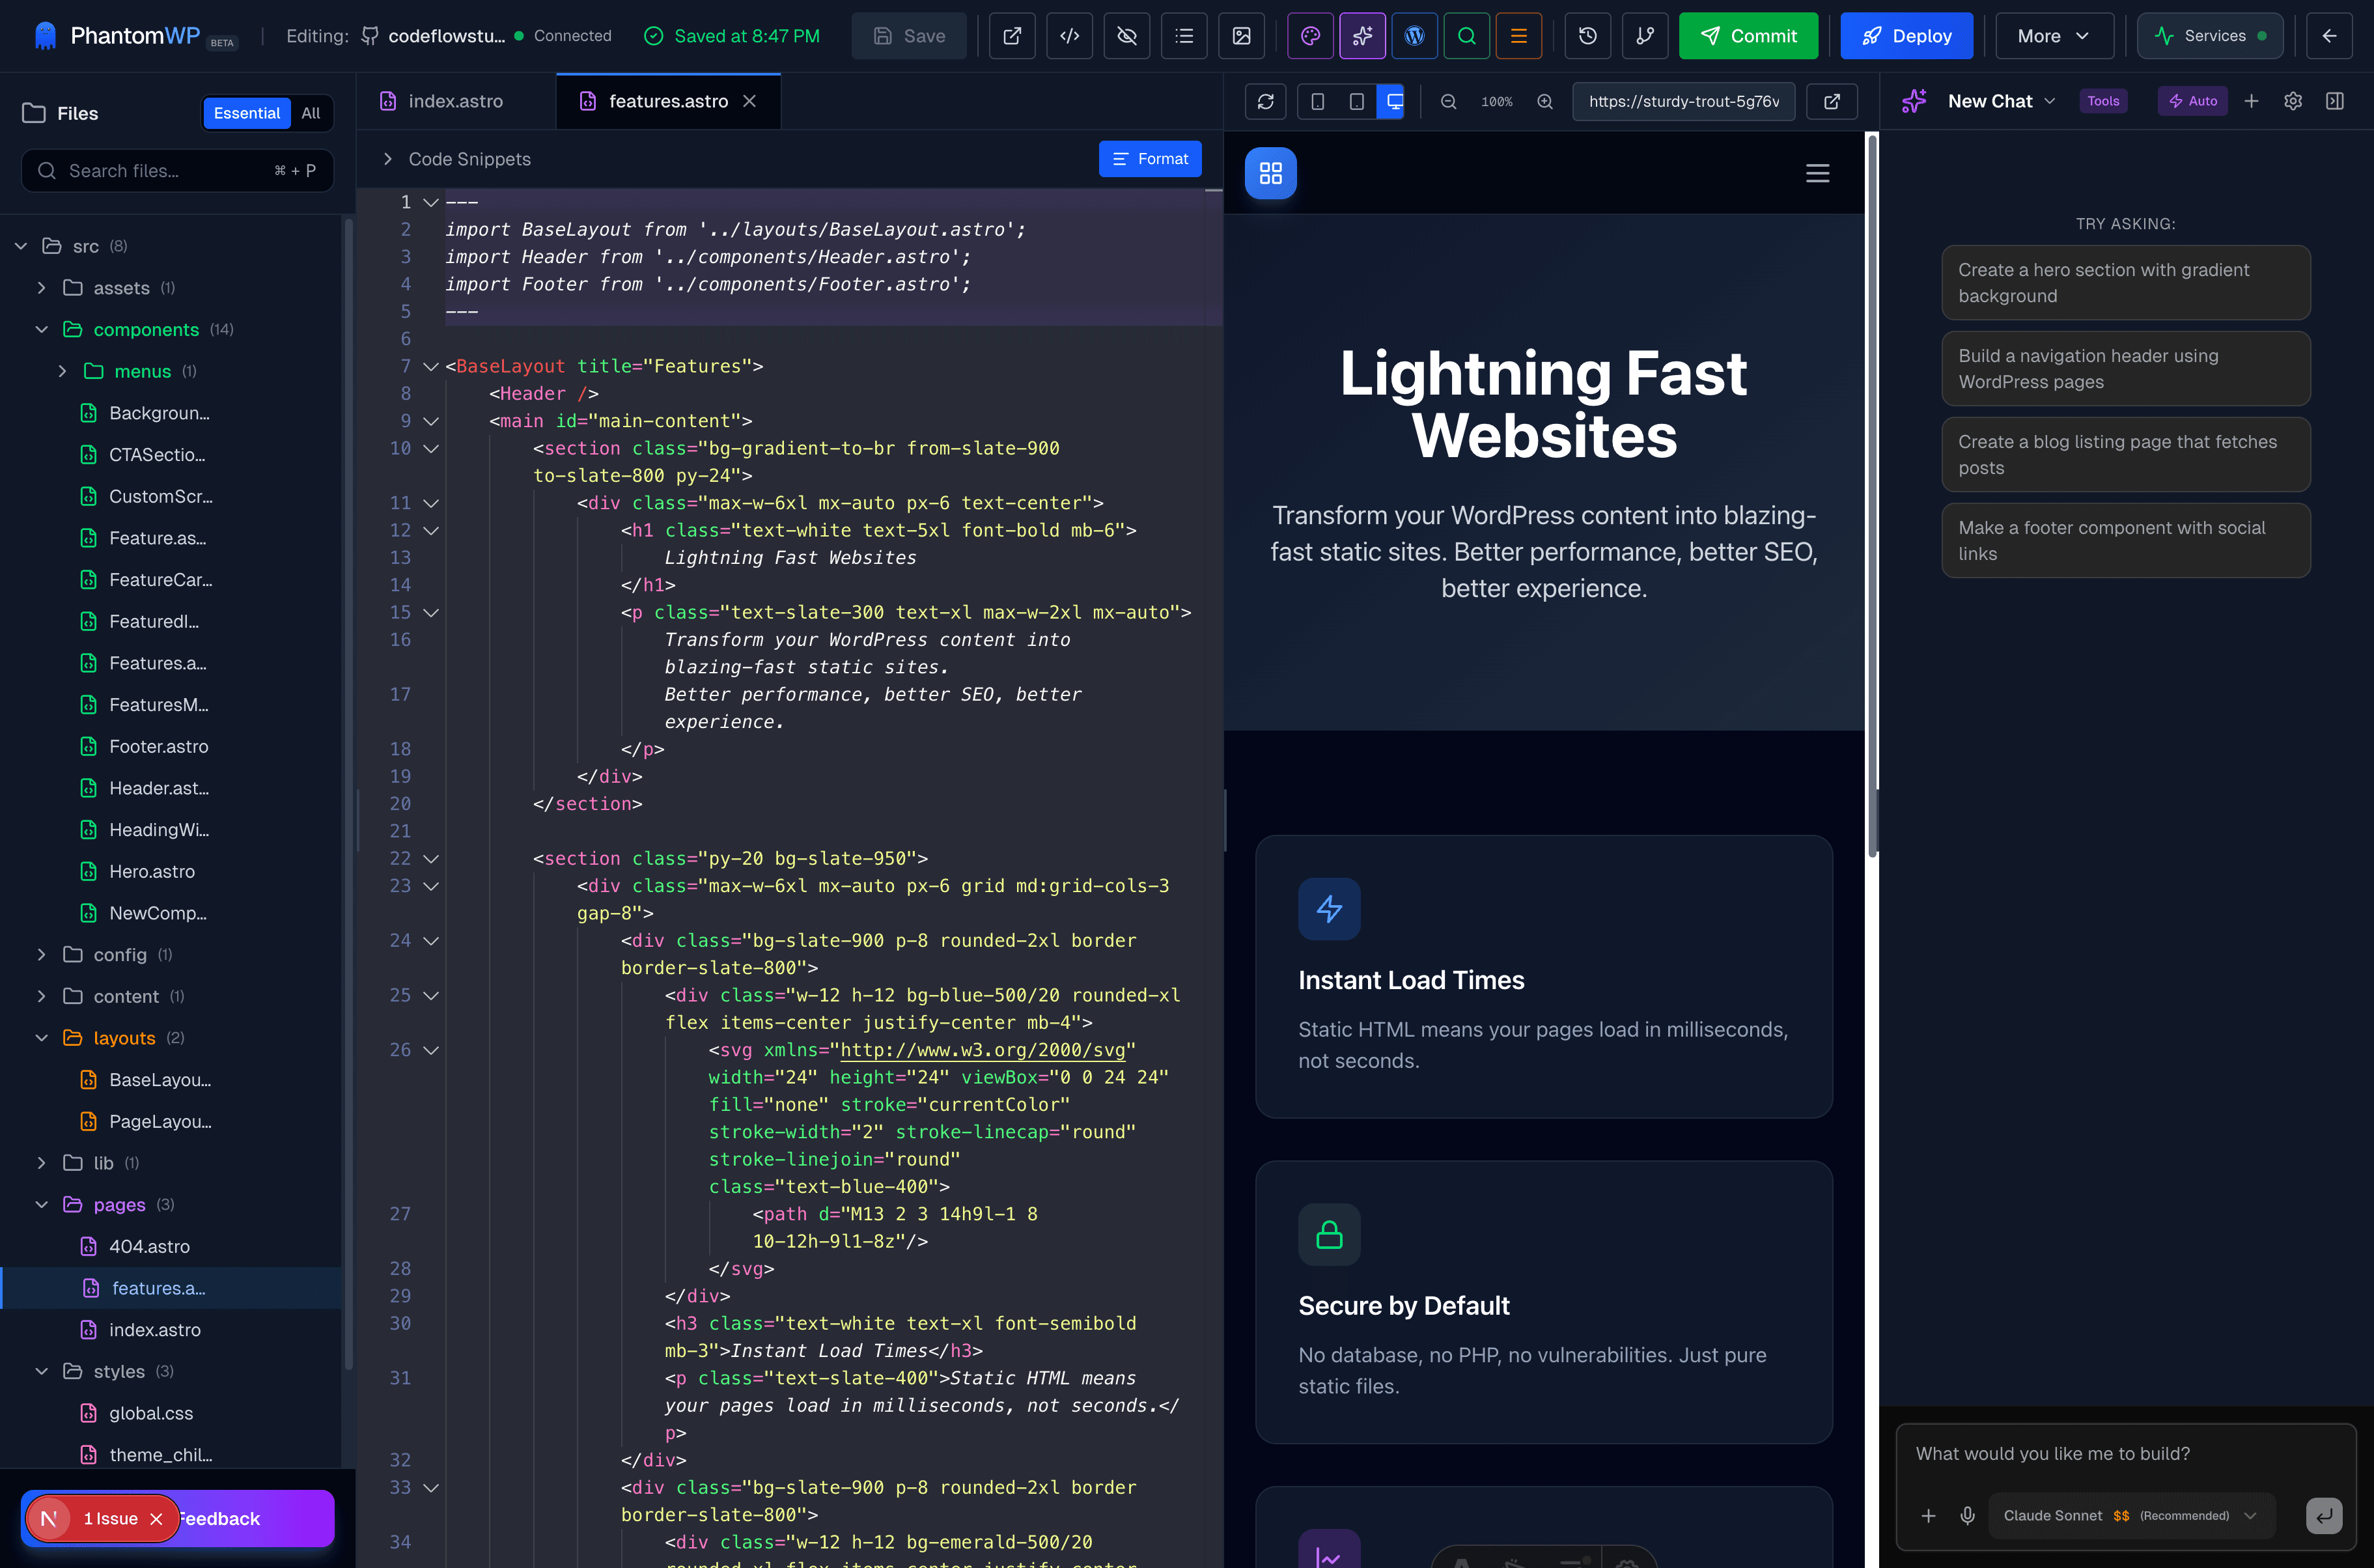The height and width of the screenshot is (1568, 2374).
Task: Switch file filter to All
Action: click(x=311, y=113)
